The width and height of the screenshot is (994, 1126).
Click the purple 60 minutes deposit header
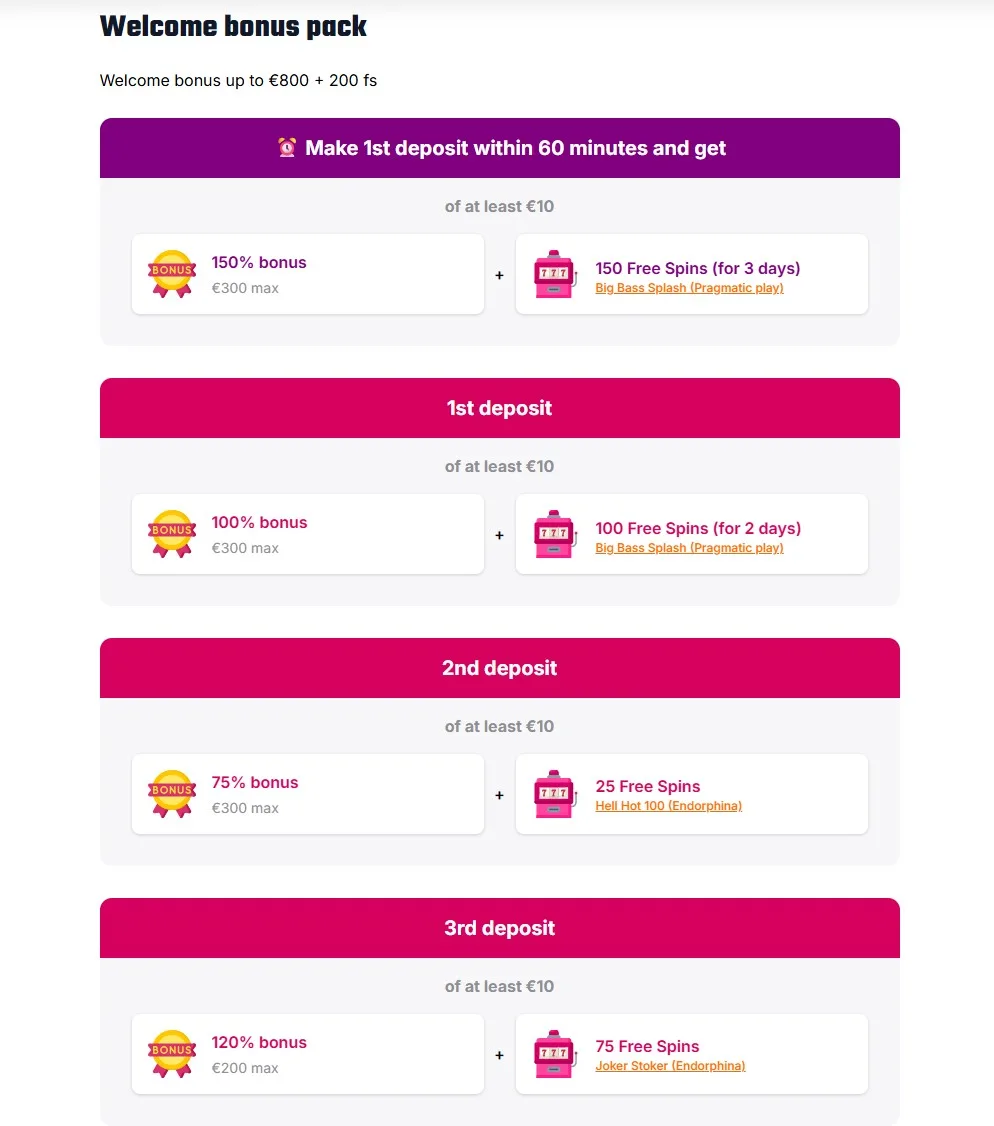coord(500,148)
